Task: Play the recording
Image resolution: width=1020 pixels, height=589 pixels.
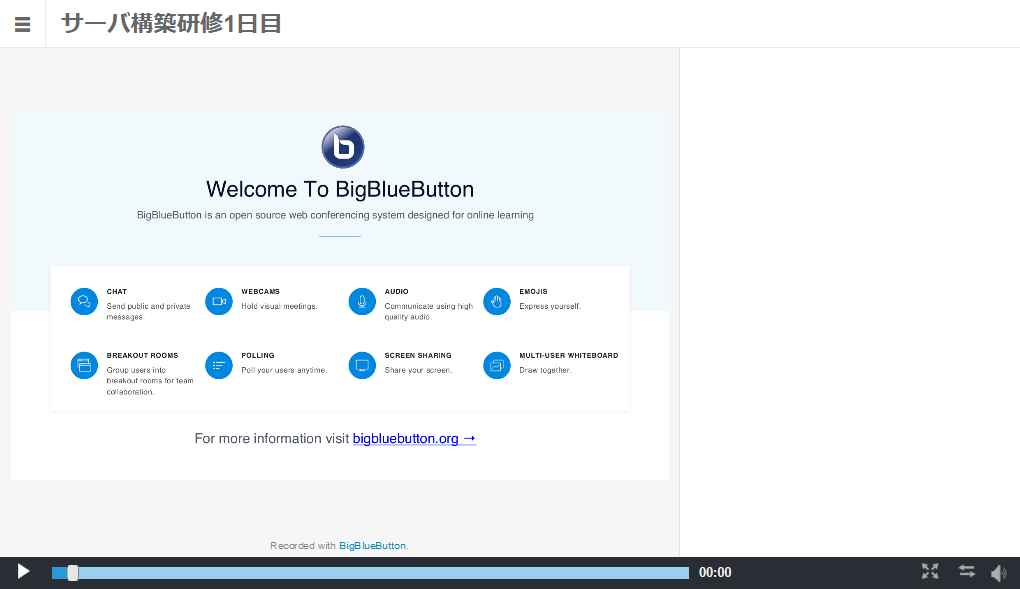Action: (23, 572)
